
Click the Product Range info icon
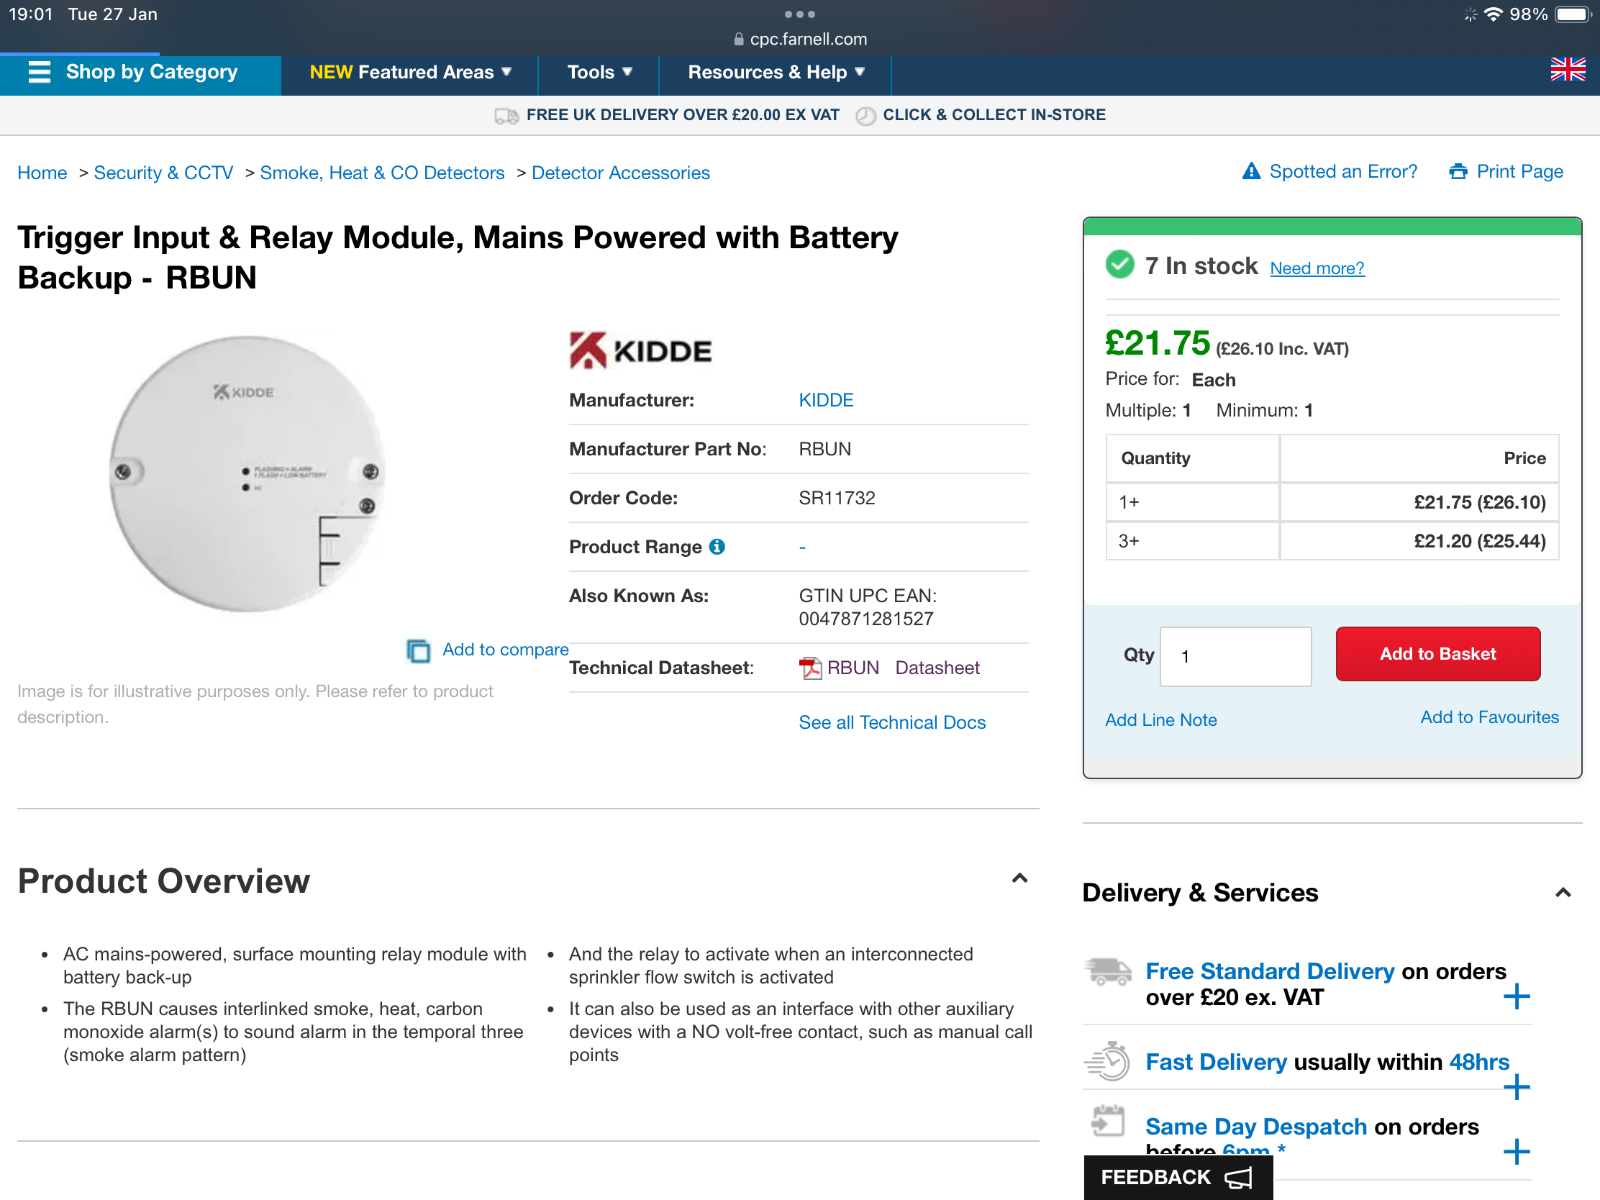717,547
